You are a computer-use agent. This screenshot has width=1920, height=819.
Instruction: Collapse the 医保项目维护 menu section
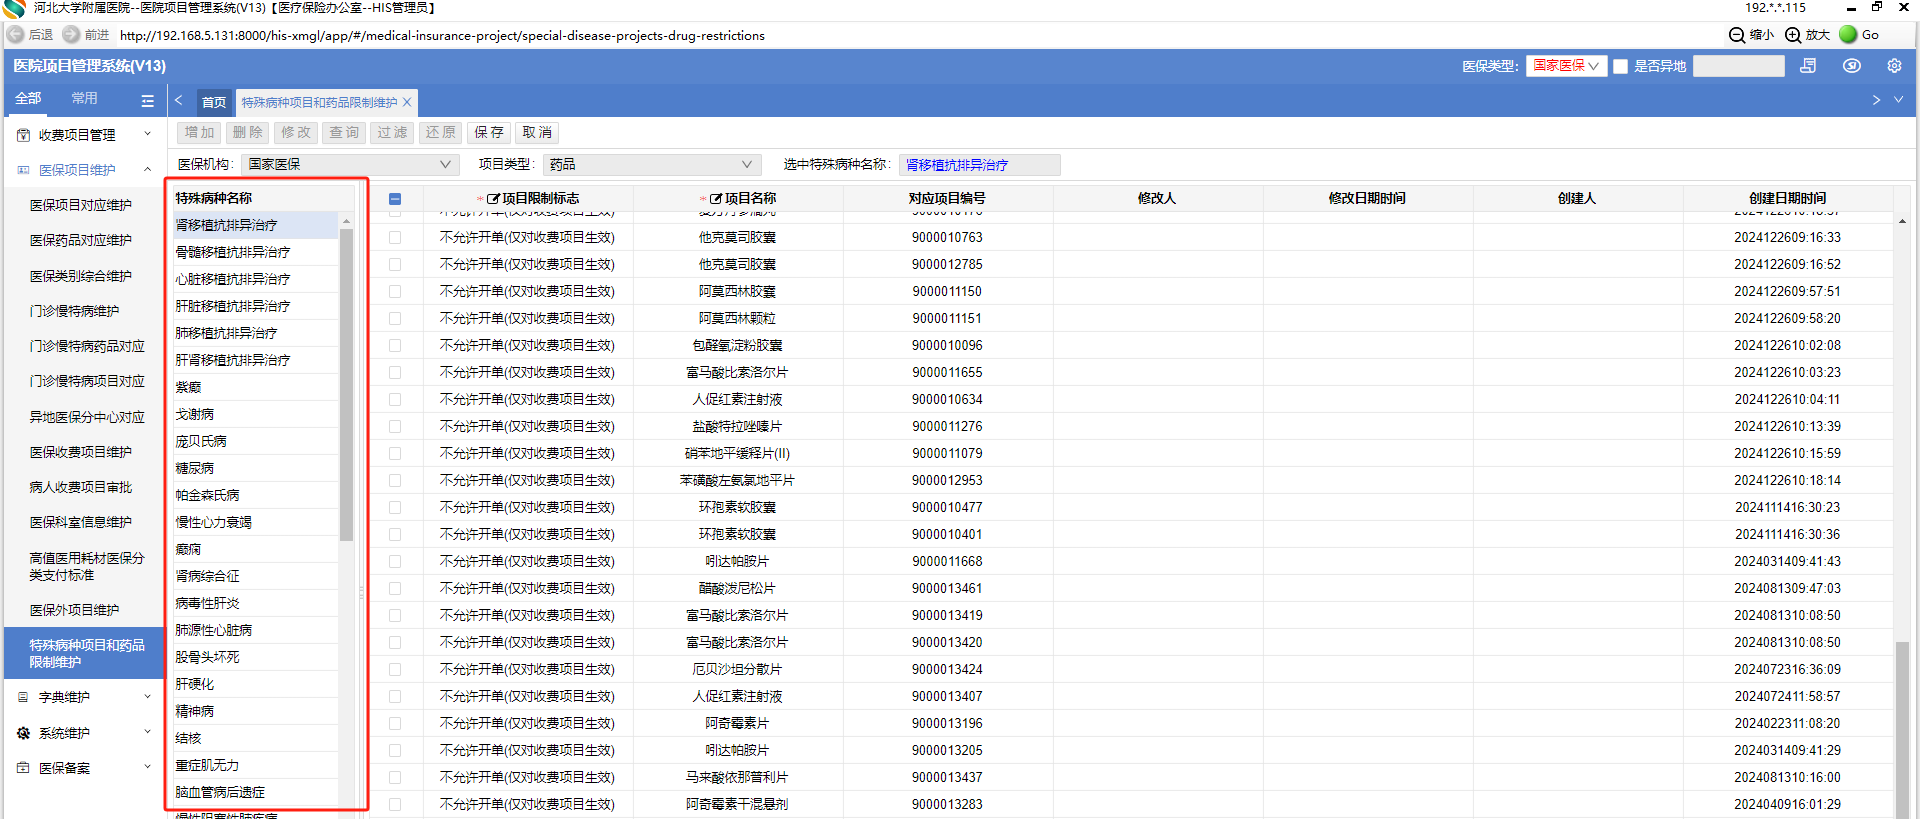click(148, 169)
